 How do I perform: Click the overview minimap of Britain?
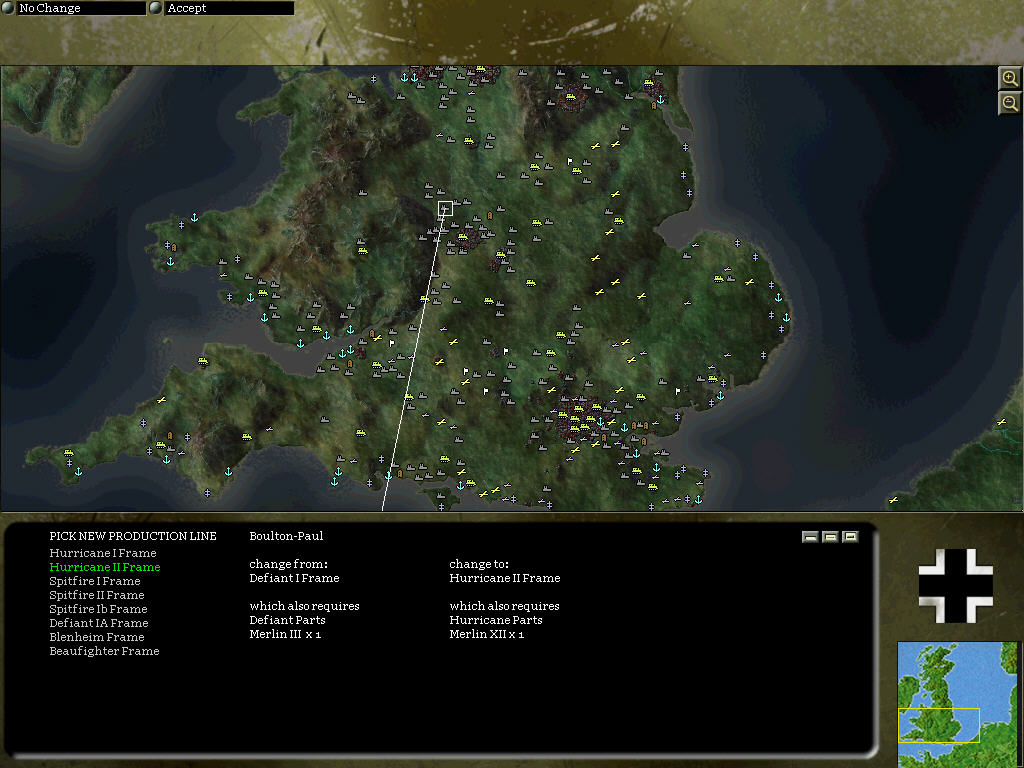957,704
